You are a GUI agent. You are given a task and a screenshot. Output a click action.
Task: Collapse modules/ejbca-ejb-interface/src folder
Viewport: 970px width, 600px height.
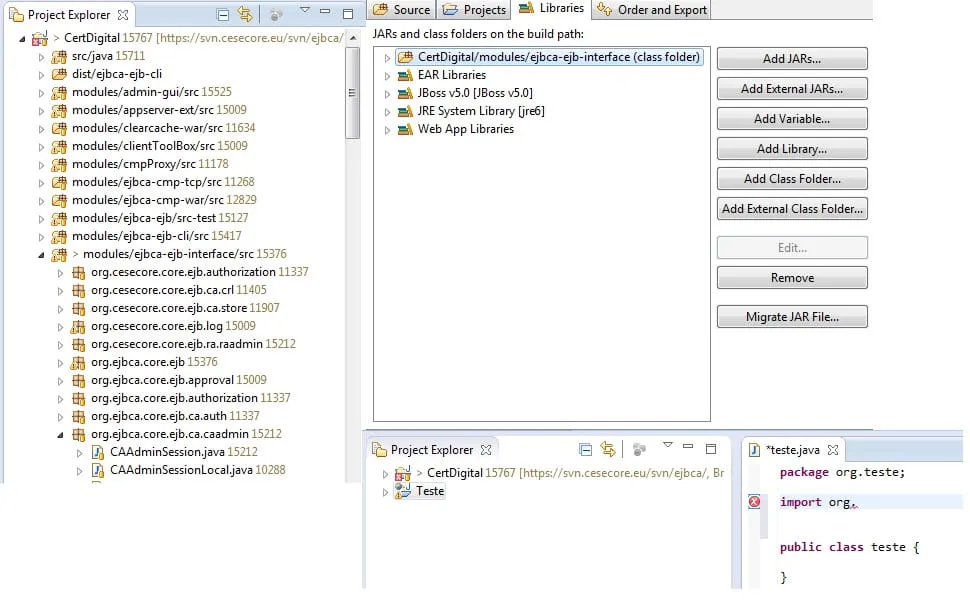point(41,255)
